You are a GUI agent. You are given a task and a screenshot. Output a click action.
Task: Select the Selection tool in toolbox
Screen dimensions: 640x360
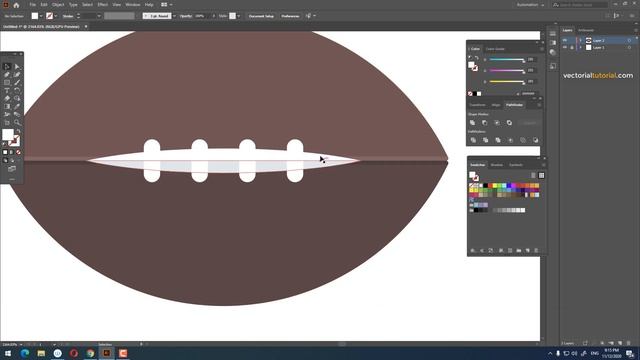[7, 67]
